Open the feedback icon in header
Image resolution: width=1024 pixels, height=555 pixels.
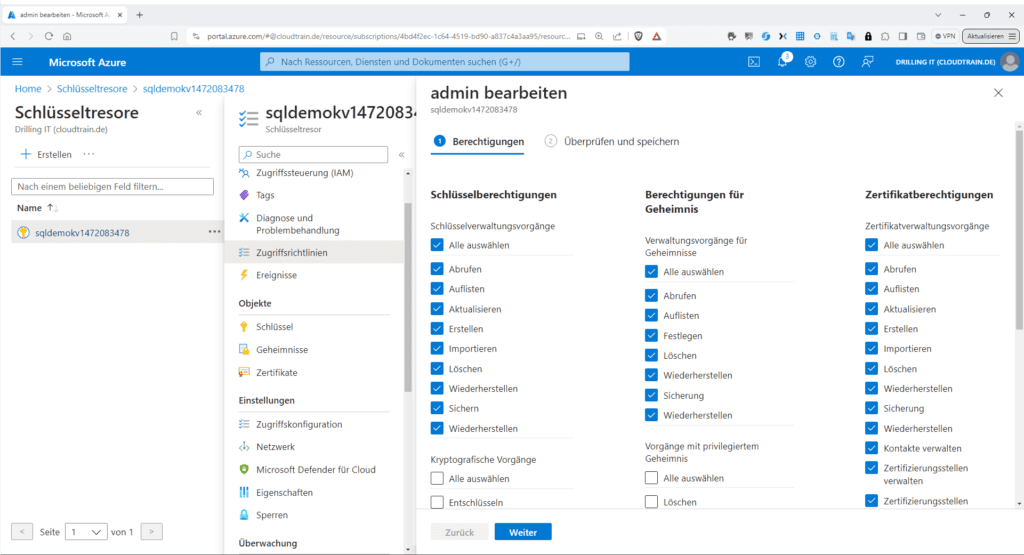pyautogui.click(x=867, y=62)
